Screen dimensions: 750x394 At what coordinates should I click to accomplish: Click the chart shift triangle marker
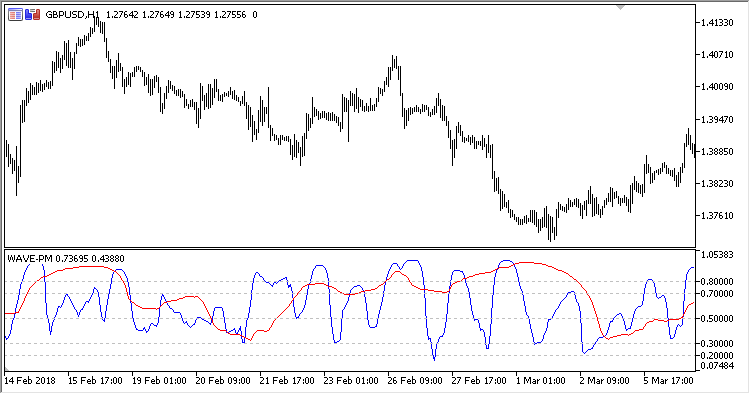(x=620, y=8)
